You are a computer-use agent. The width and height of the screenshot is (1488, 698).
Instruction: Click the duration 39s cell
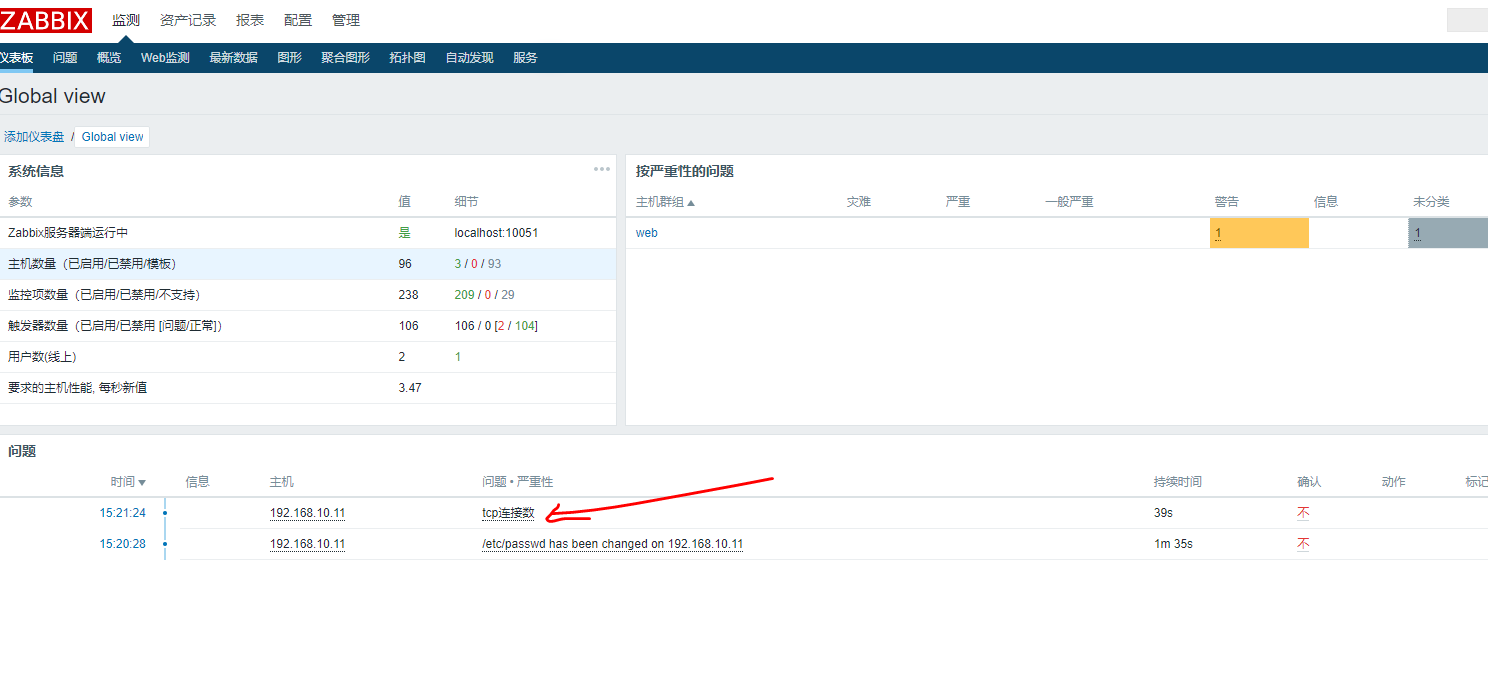coord(1163,513)
